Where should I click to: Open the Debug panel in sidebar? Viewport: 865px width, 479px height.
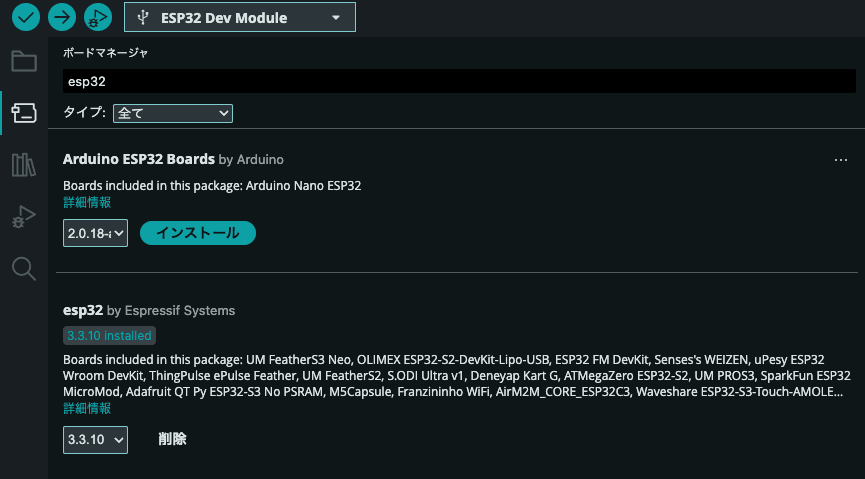[24, 216]
